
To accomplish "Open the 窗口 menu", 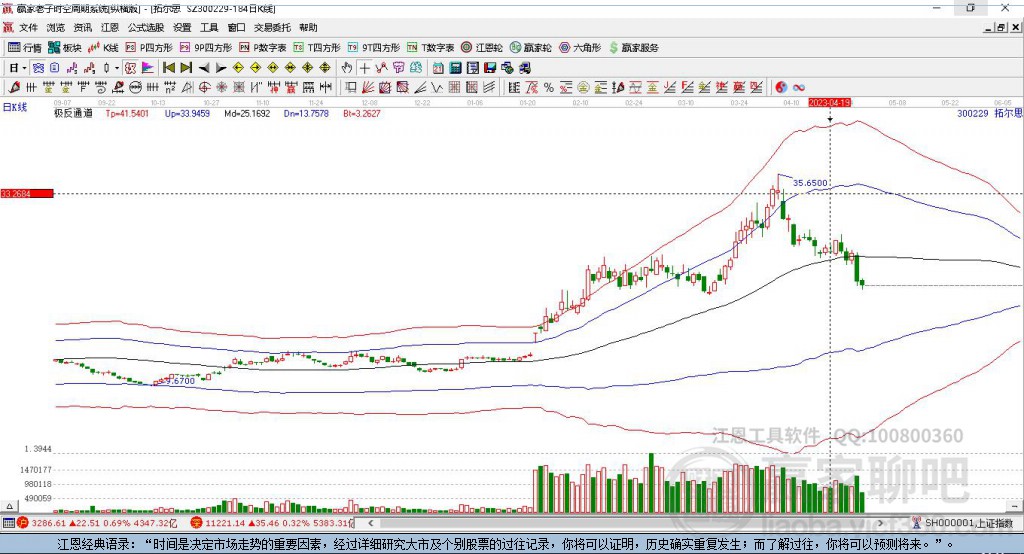I will tap(236, 27).
